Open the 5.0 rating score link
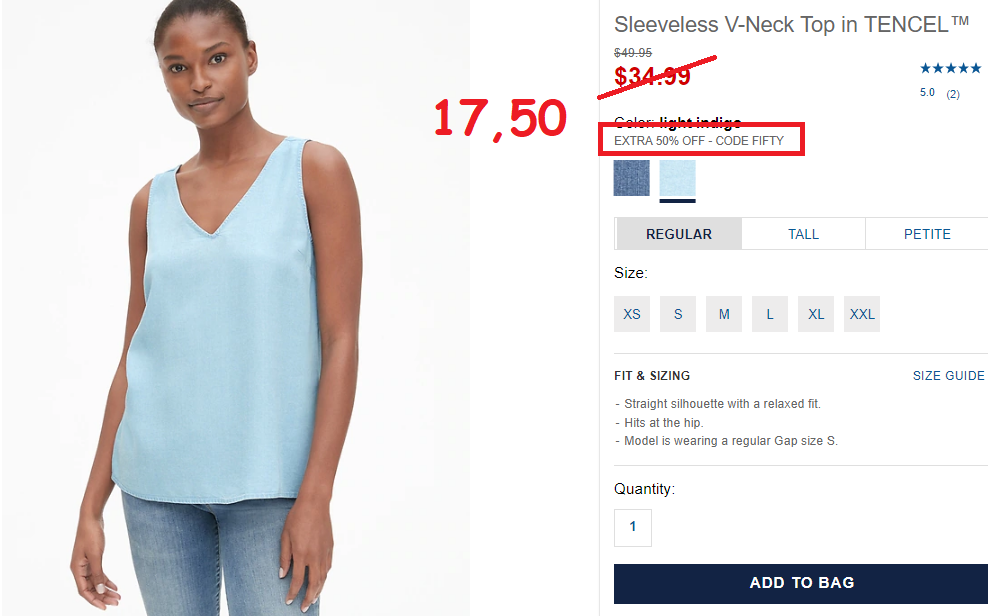This screenshot has height=616, width=988. point(927,93)
